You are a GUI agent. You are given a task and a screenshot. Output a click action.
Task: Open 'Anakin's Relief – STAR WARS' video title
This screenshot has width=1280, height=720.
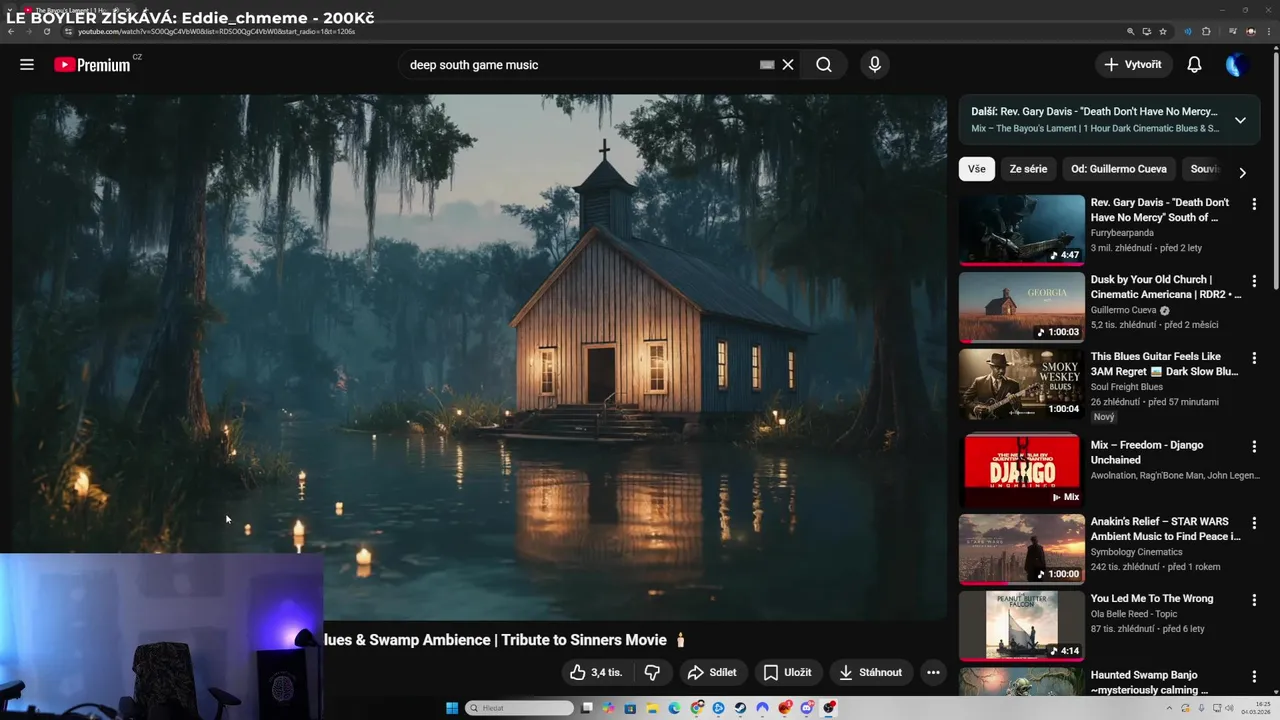(1166, 529)
